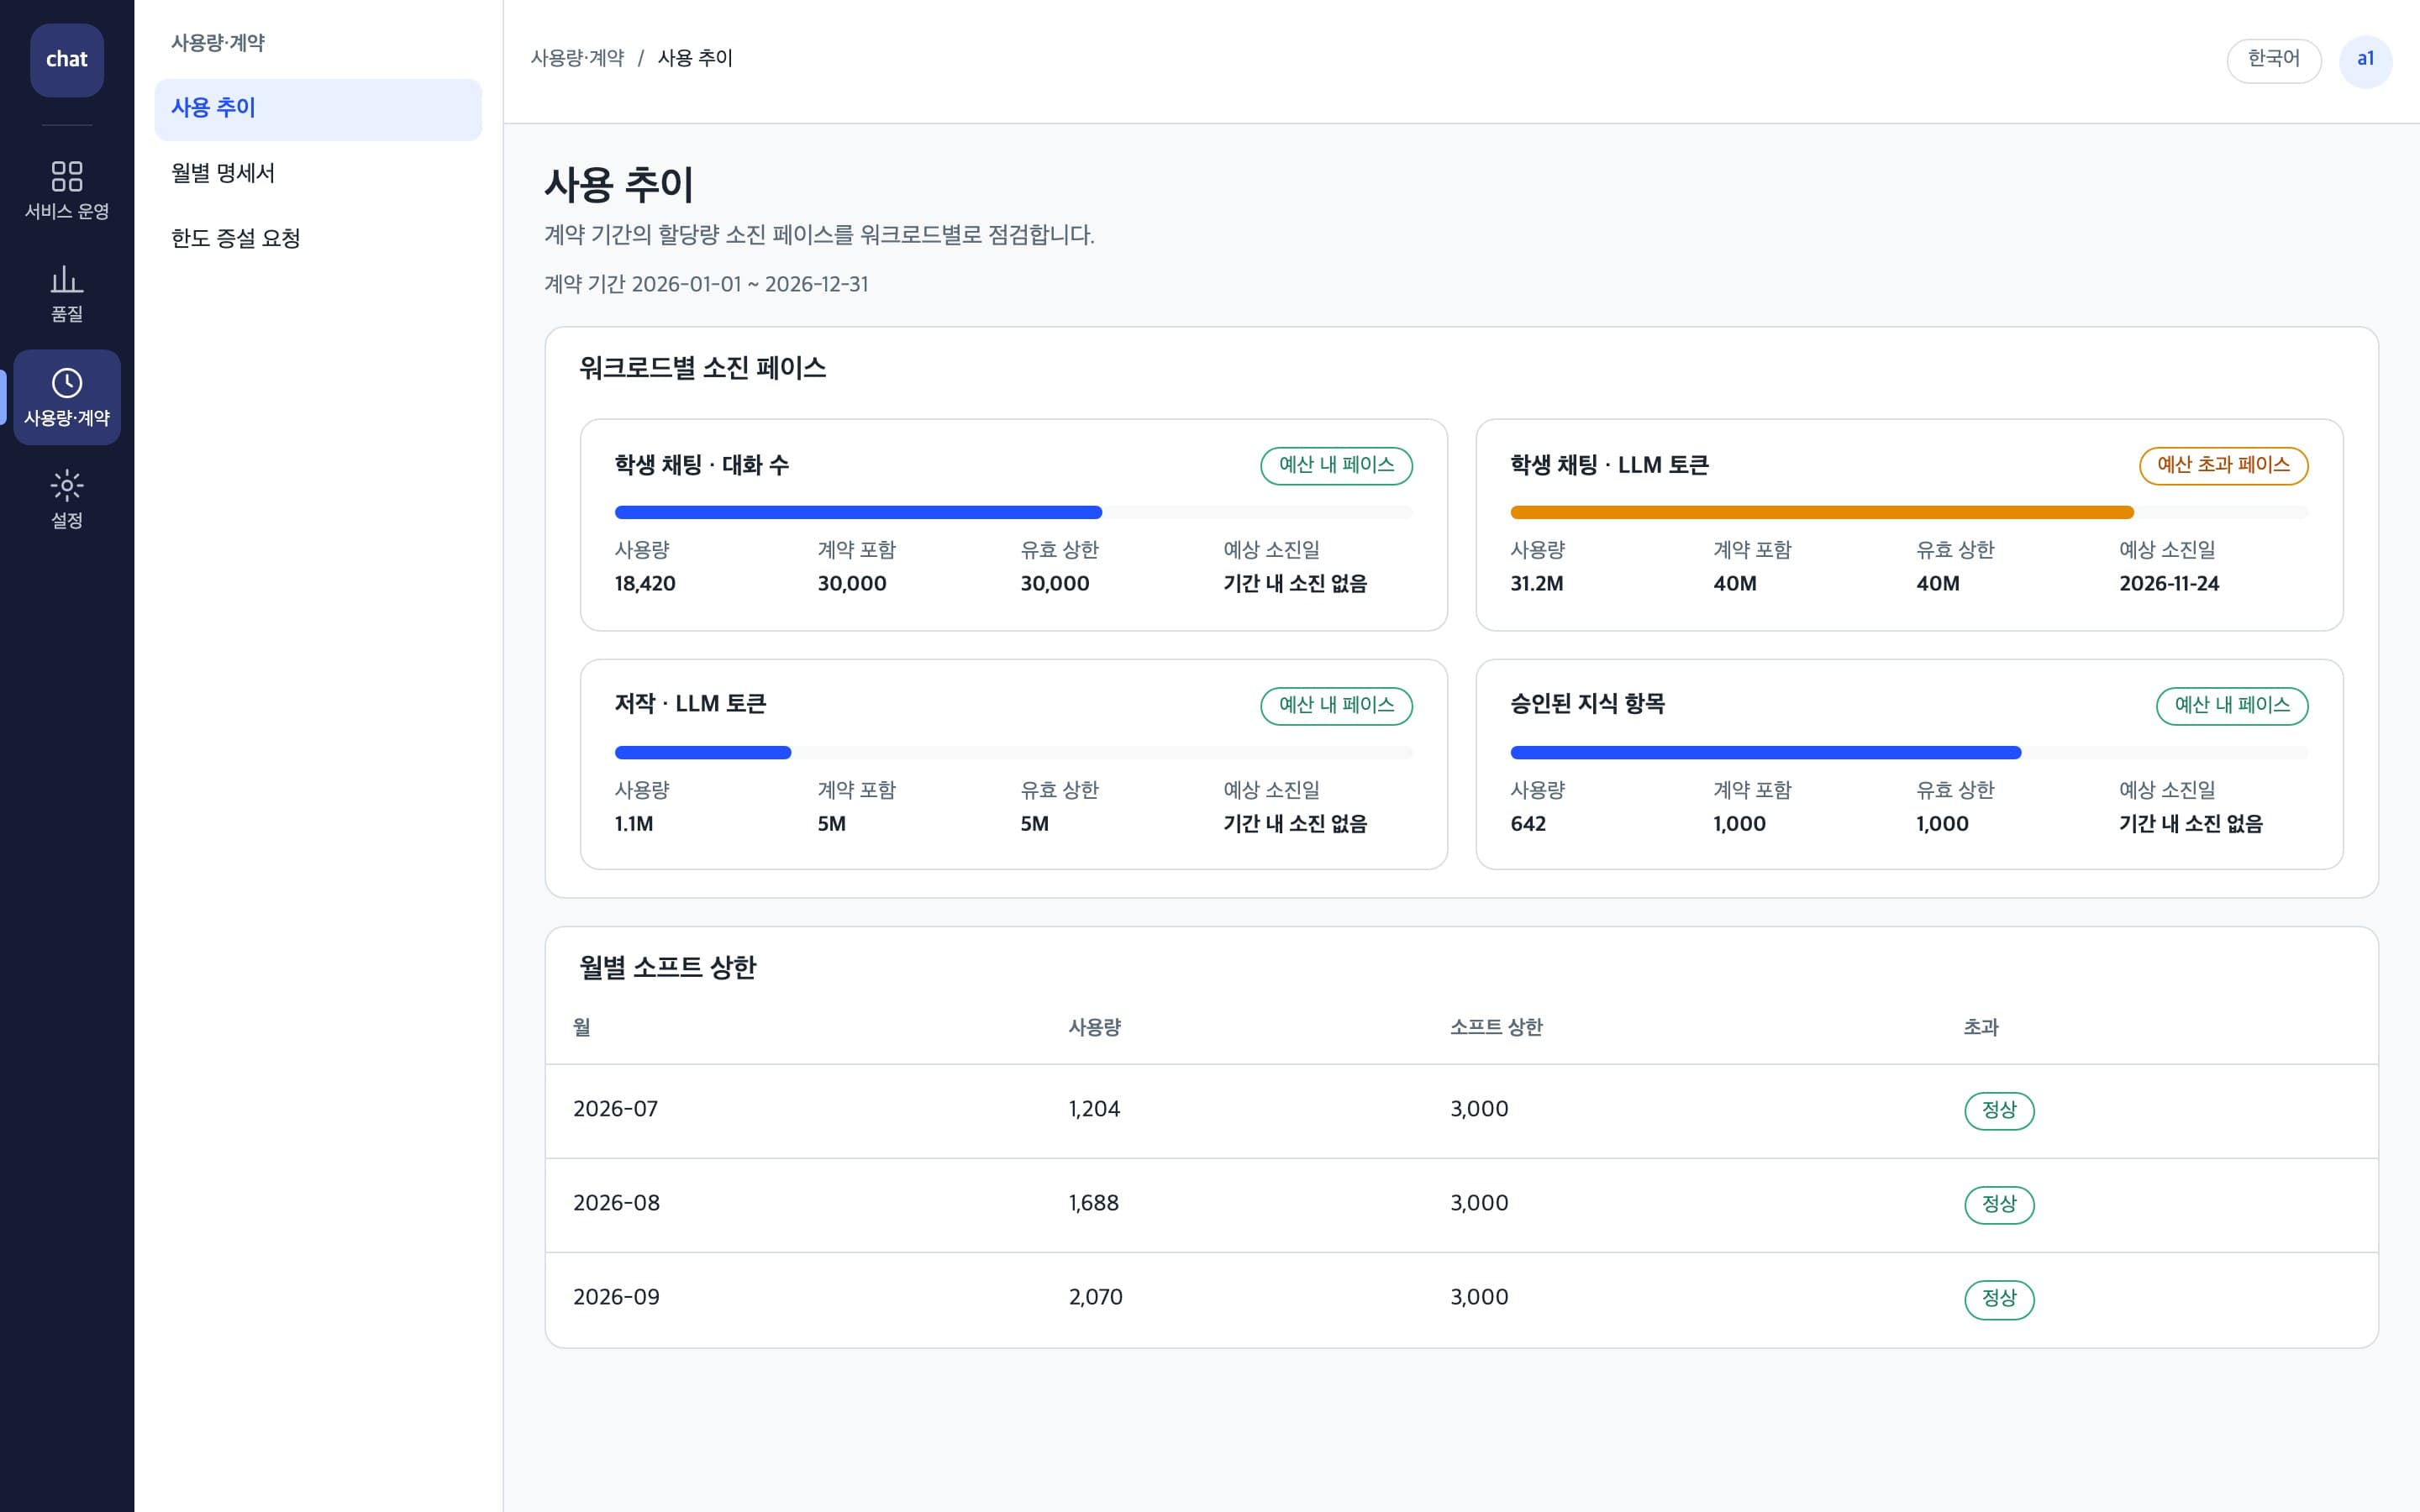
Task: Click usage value 1,688
Action: click(x=1094, y=1203)
